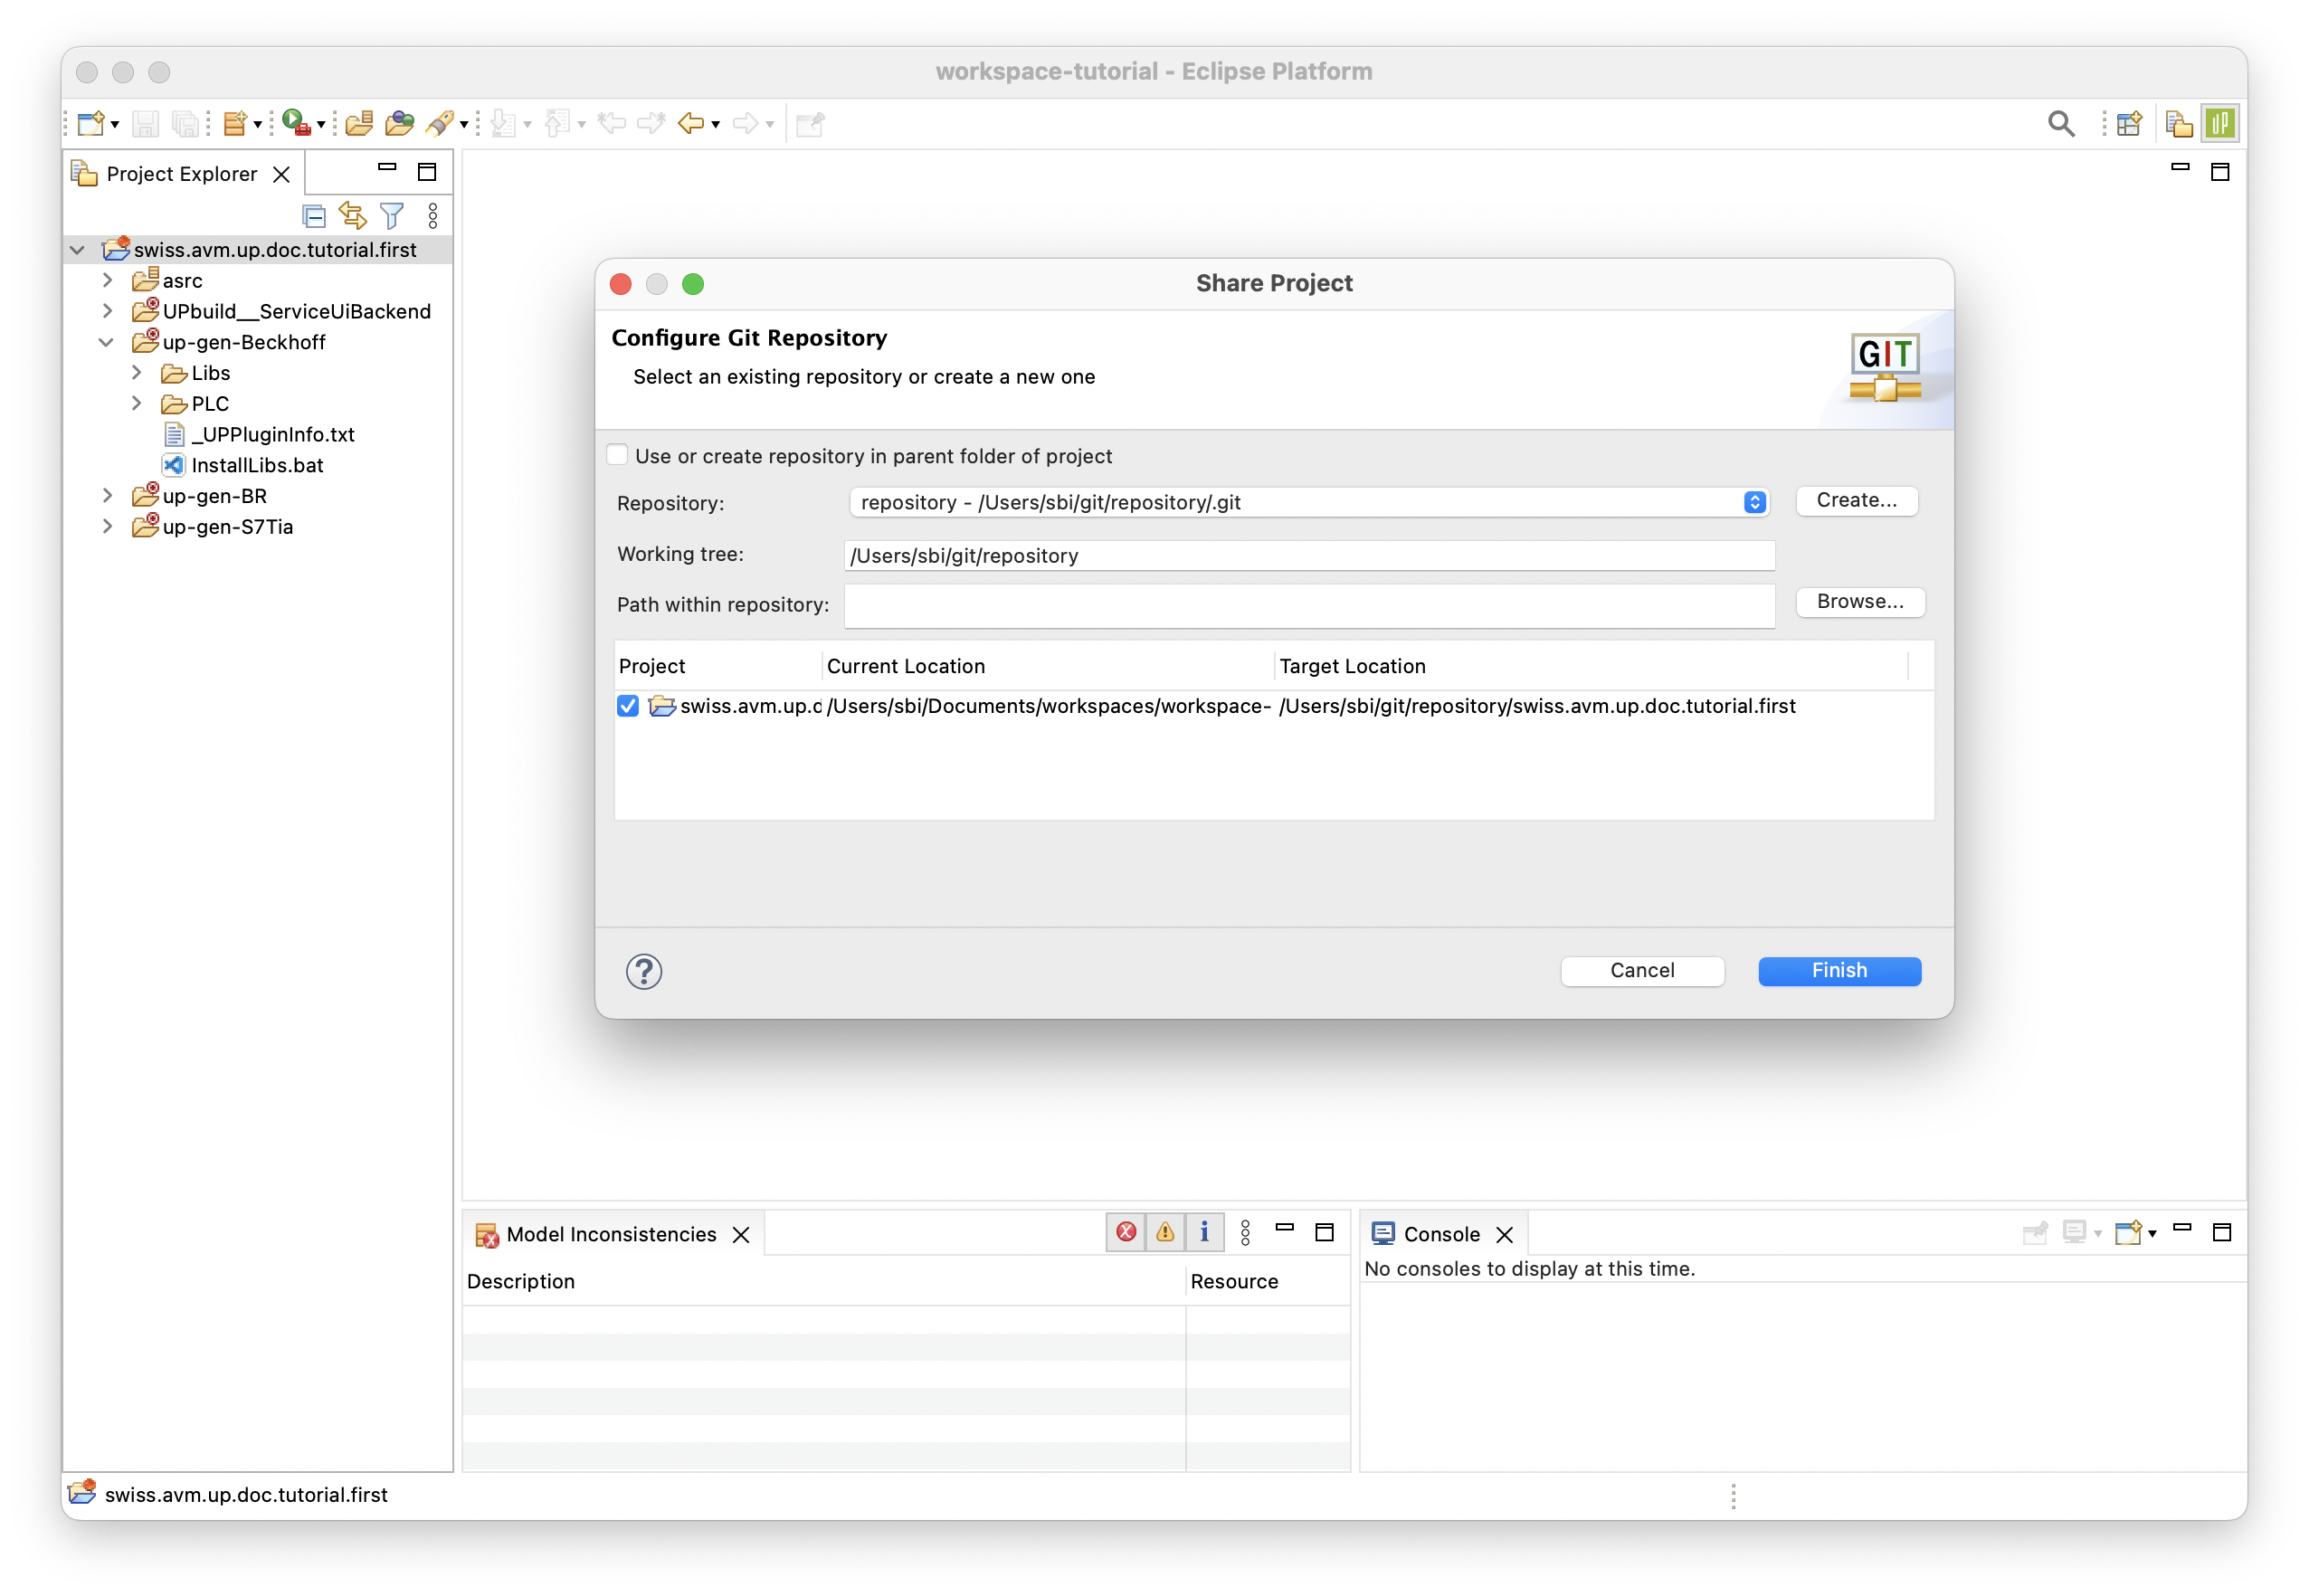The width and height of the screenshot is (2309, 1596).
Task: Click the Create... repository button
Action: click(x=1856, y=501)
